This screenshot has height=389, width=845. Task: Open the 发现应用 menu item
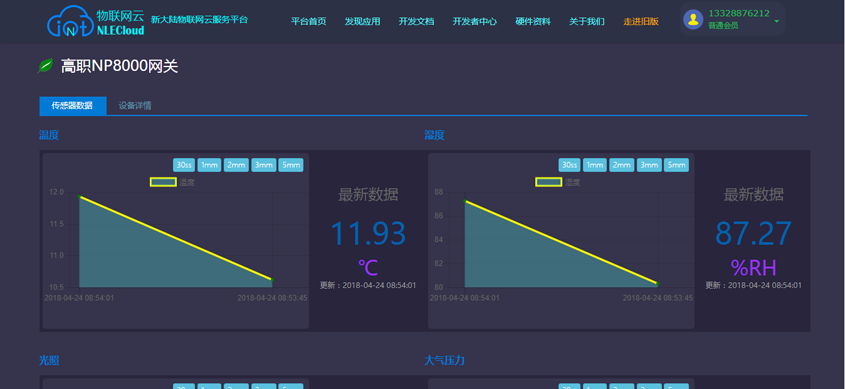[362, 22]
